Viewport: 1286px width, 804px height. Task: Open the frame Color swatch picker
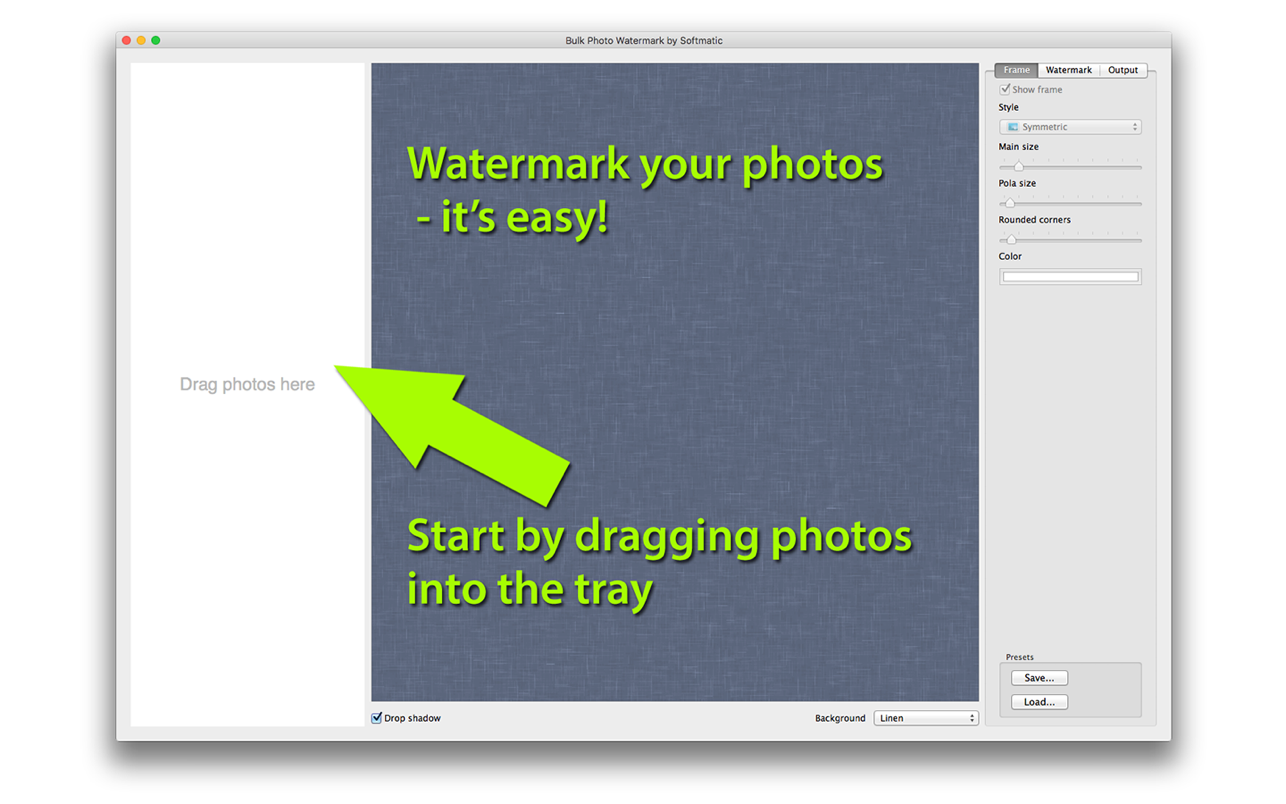pos(1070,277)
